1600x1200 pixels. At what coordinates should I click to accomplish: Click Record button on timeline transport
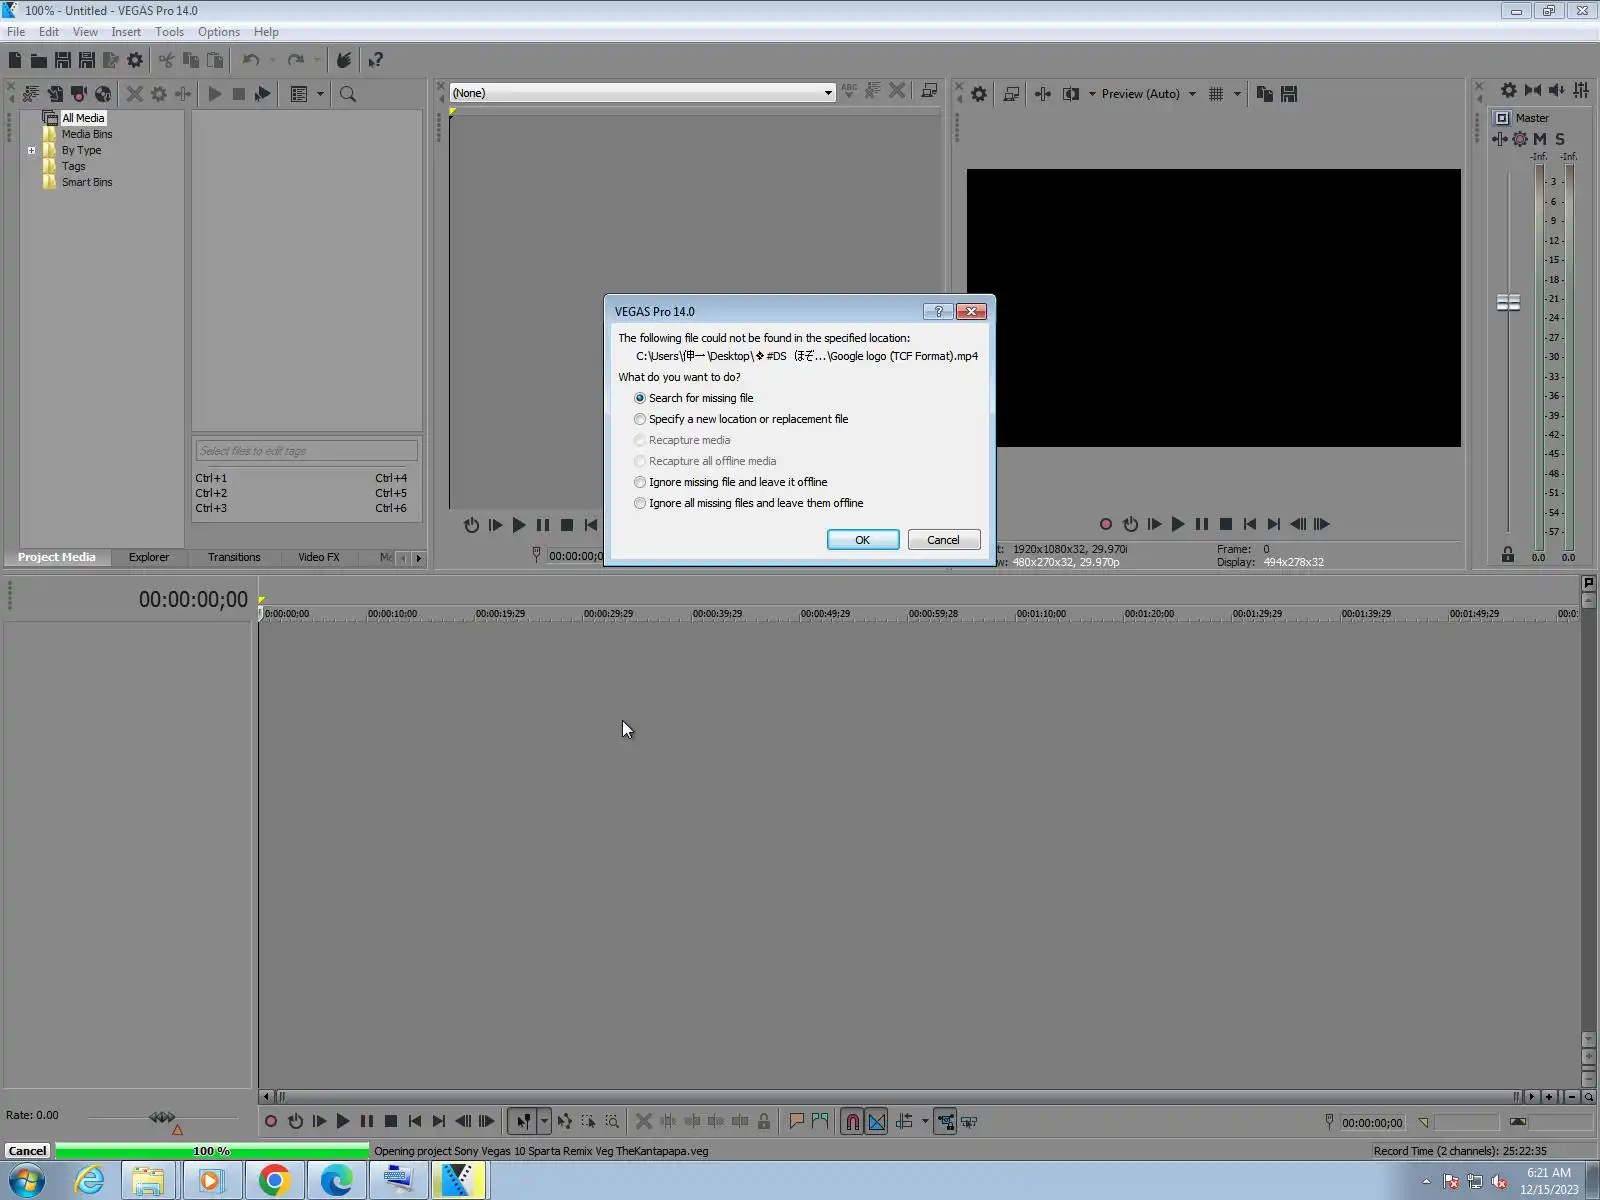(x=271, y=1122)
